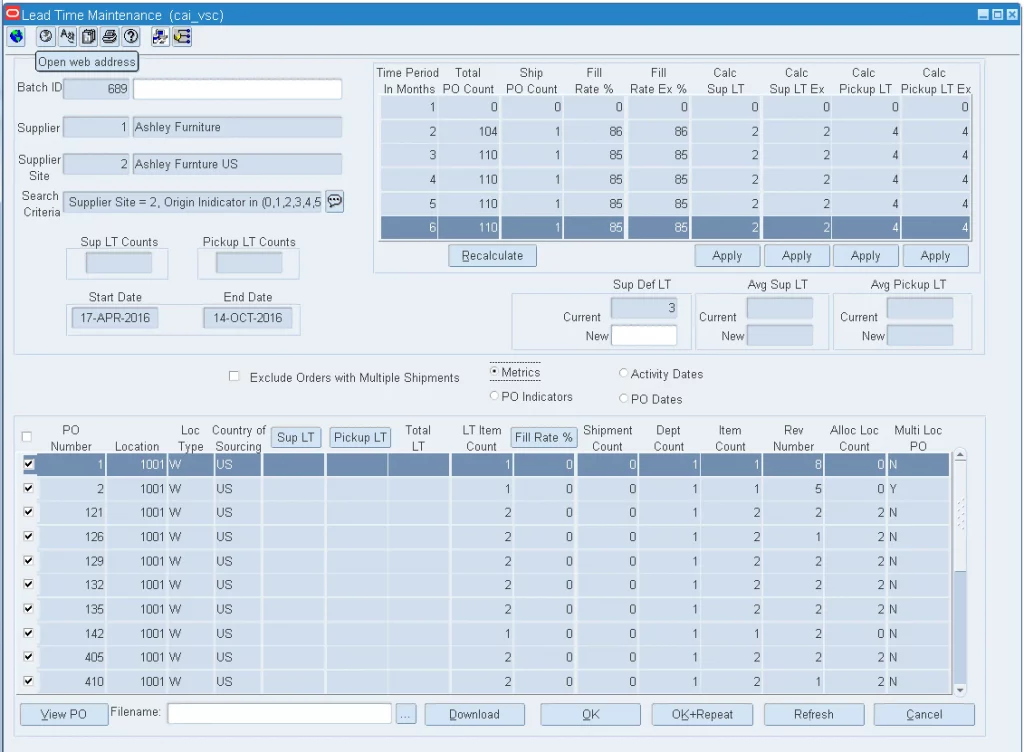The width and height of the screenshot is (1024, 752).
Task: Click the Pickup LT column header button
Action: point(360,437)
